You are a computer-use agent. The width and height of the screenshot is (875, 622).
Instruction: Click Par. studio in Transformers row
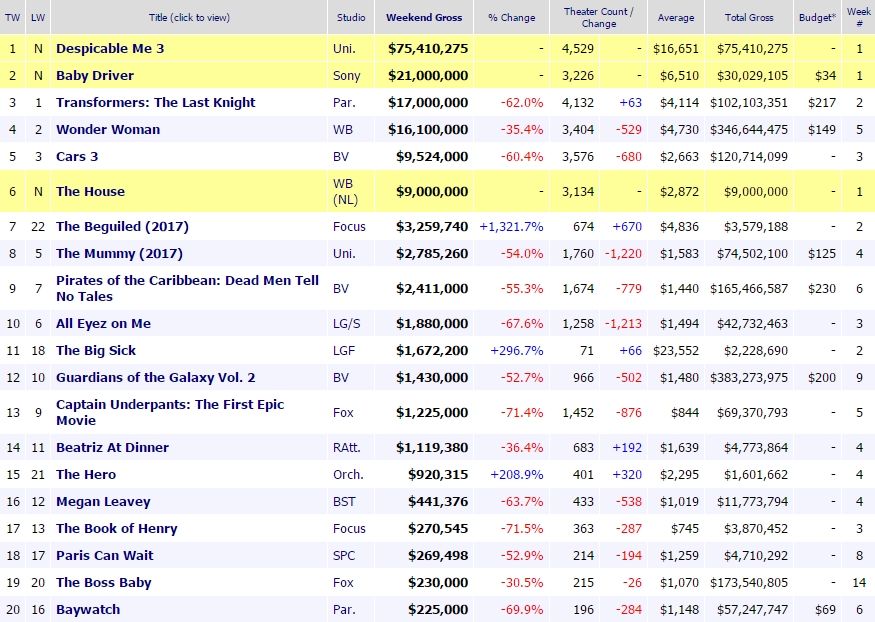click(x=342, y=103)
